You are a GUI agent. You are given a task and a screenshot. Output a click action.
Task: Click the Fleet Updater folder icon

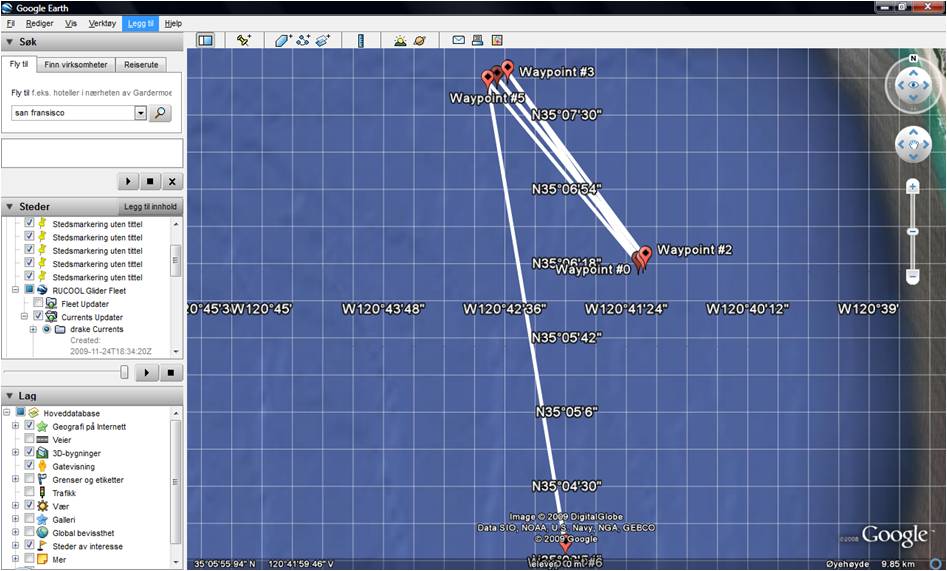pos(51,304)
